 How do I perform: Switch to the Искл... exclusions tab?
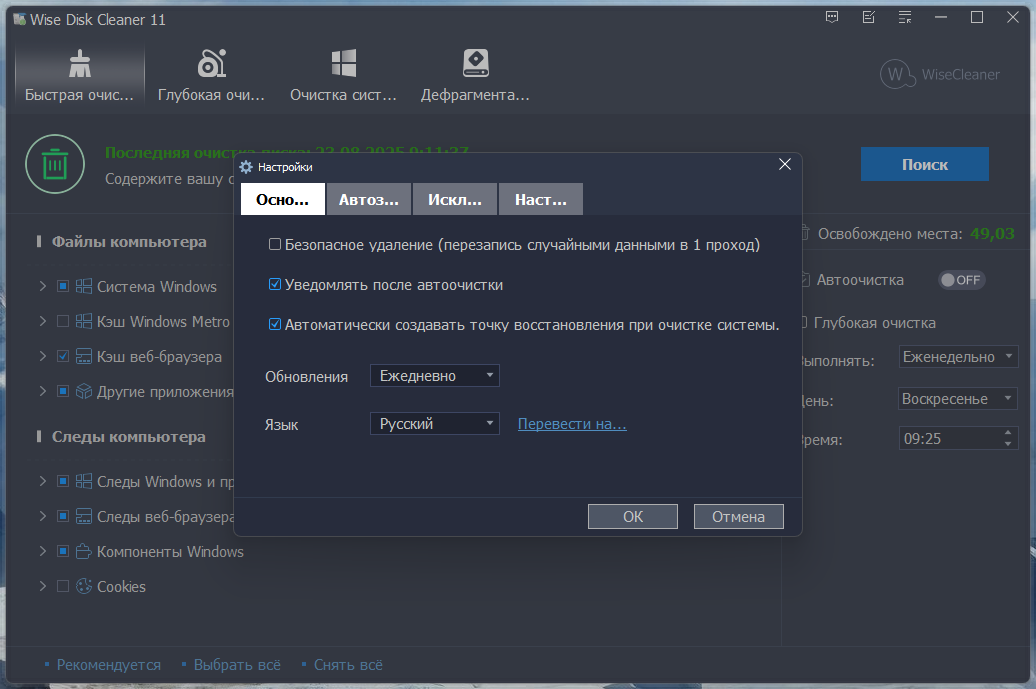455,199
